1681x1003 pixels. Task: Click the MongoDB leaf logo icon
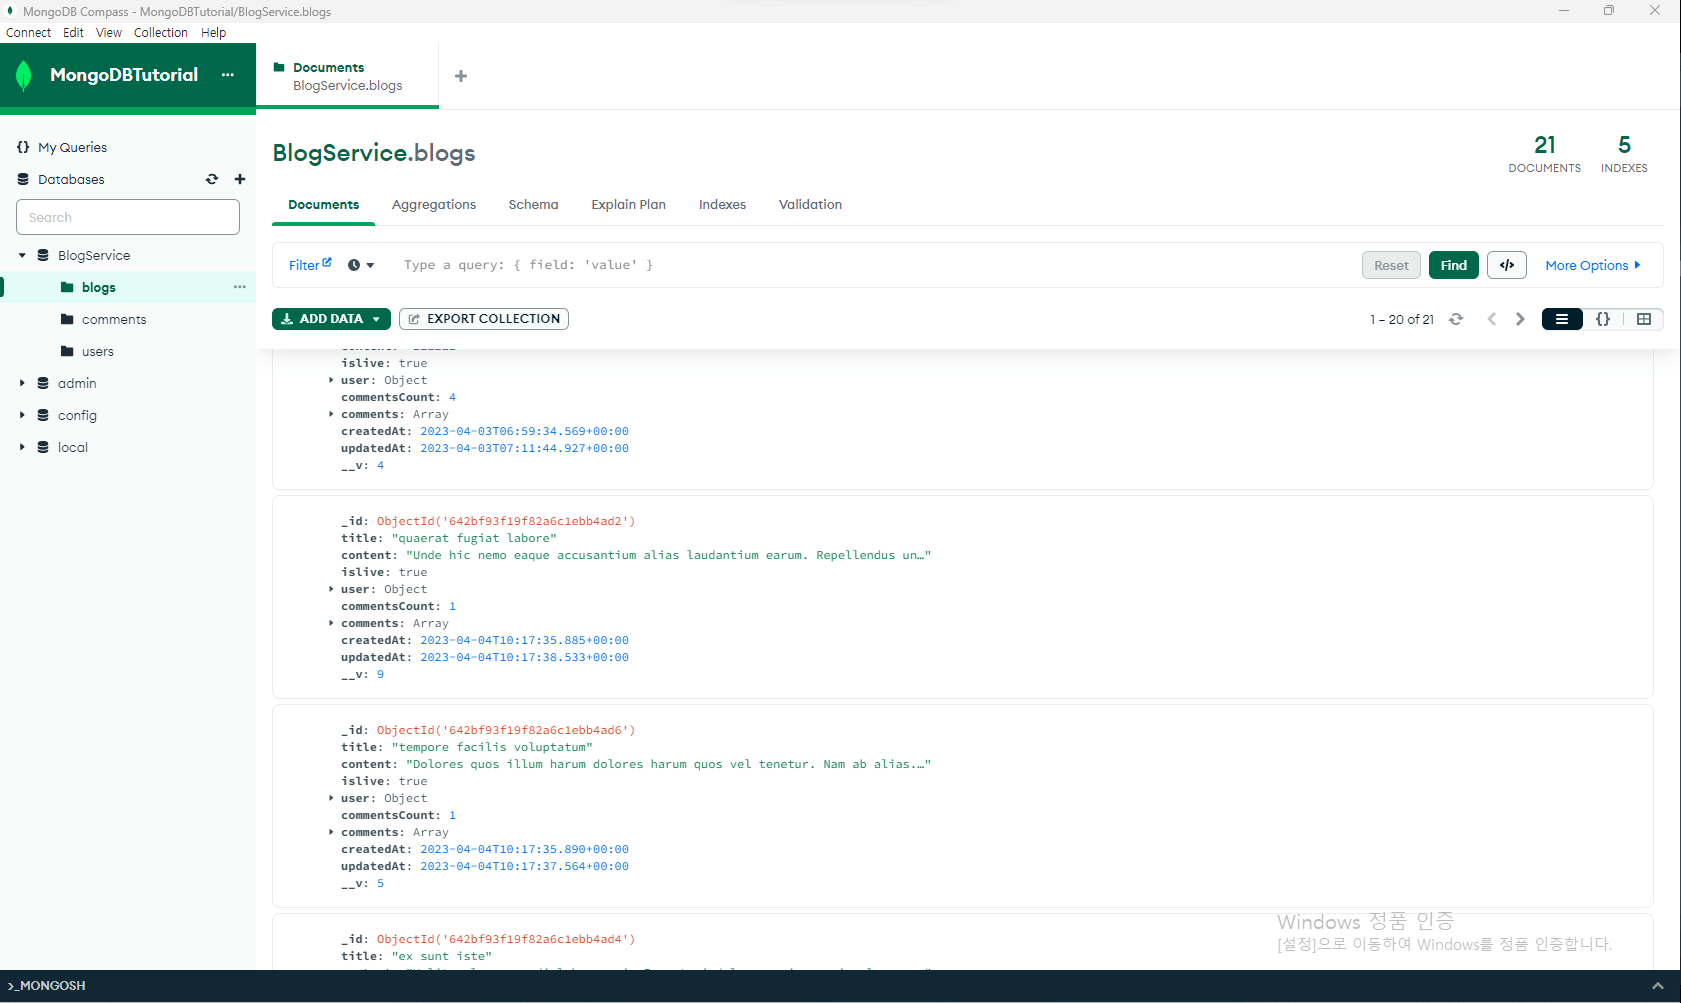(24, 75)
